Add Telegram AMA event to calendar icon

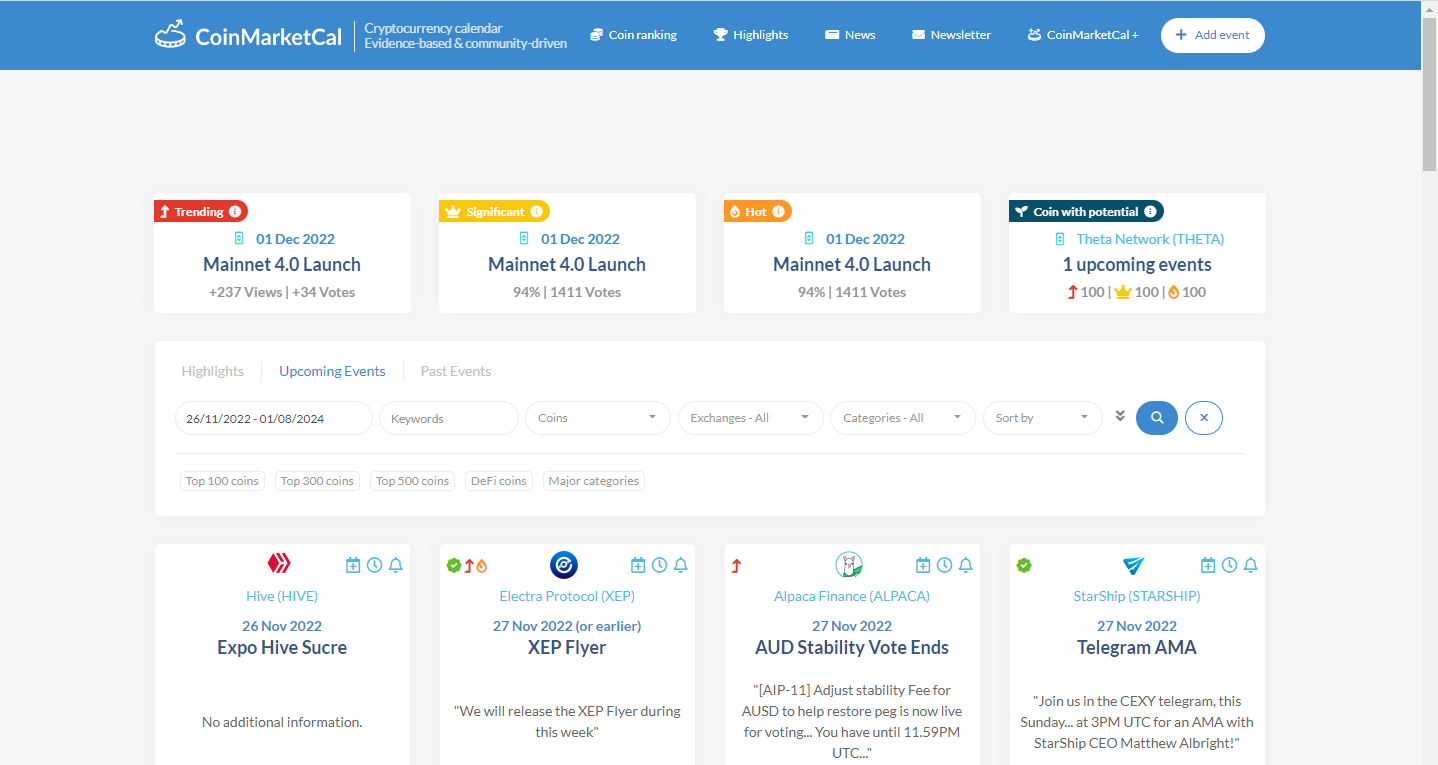click(1208, 566)
